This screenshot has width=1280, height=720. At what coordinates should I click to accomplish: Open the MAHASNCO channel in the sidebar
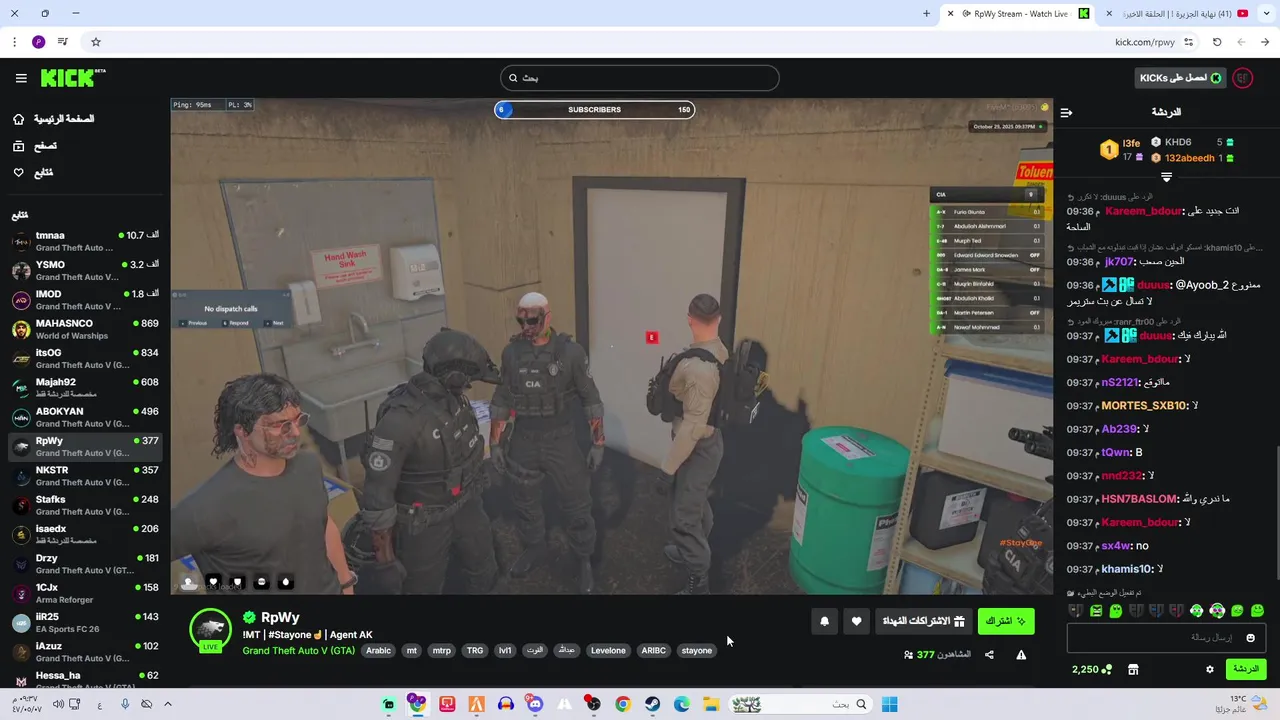click(85, 329)
